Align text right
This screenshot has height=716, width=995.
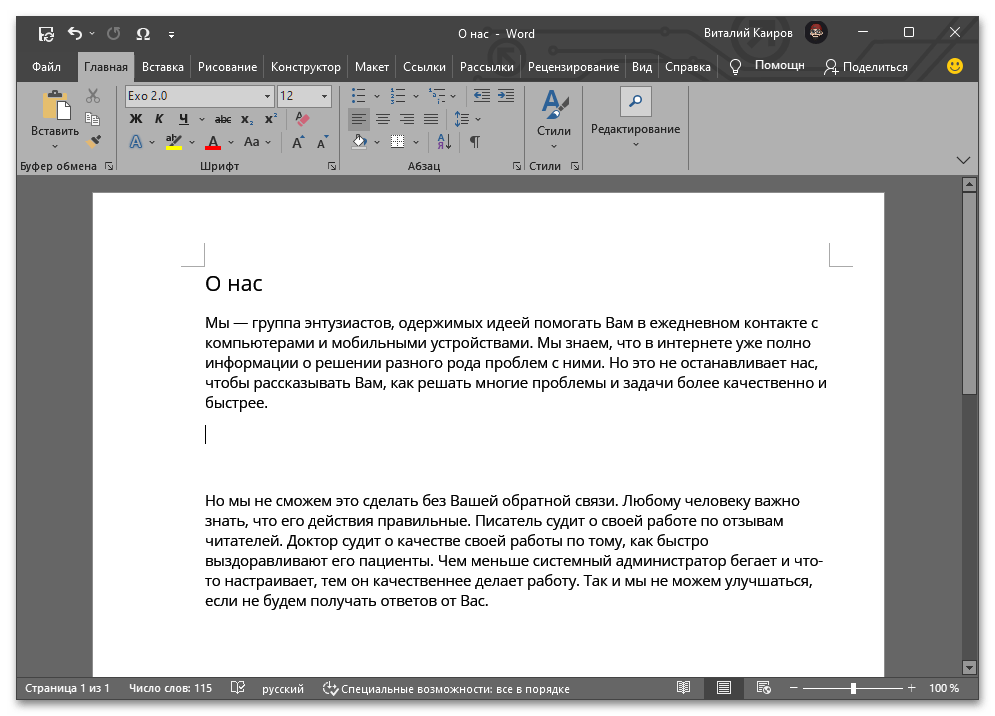coord(407,119)
